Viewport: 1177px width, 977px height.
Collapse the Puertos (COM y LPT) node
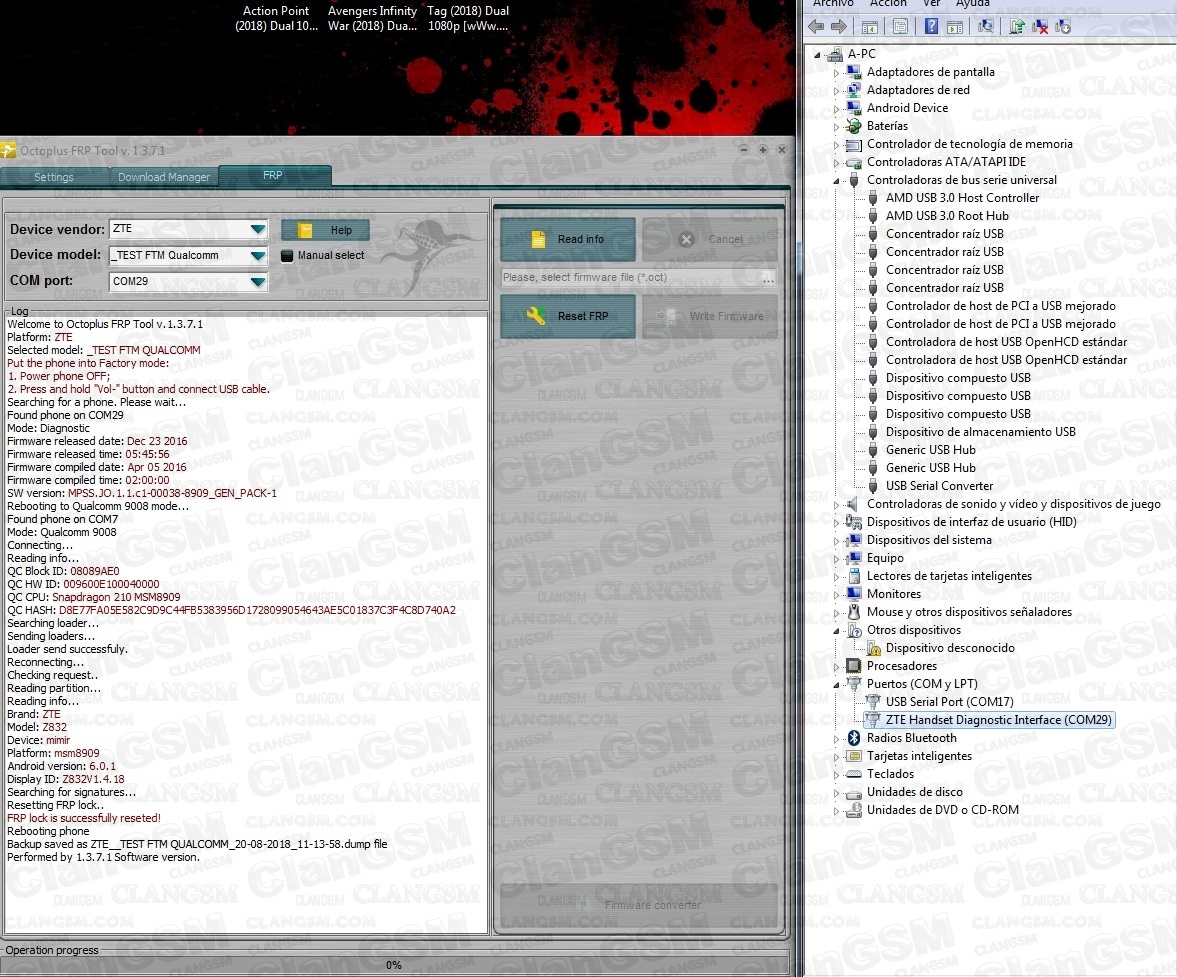pos(836,685)
